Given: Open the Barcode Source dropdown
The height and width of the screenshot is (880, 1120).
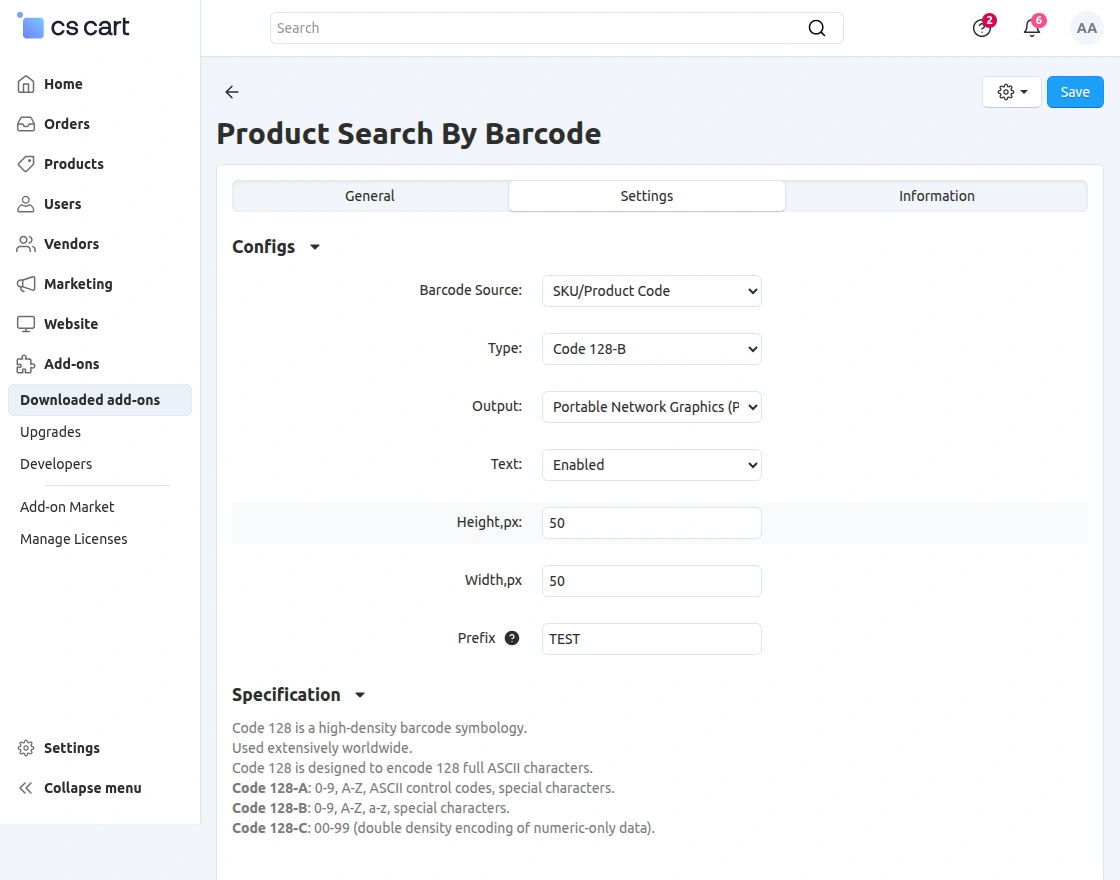Looking at the screenshot, I should point(651,291).
